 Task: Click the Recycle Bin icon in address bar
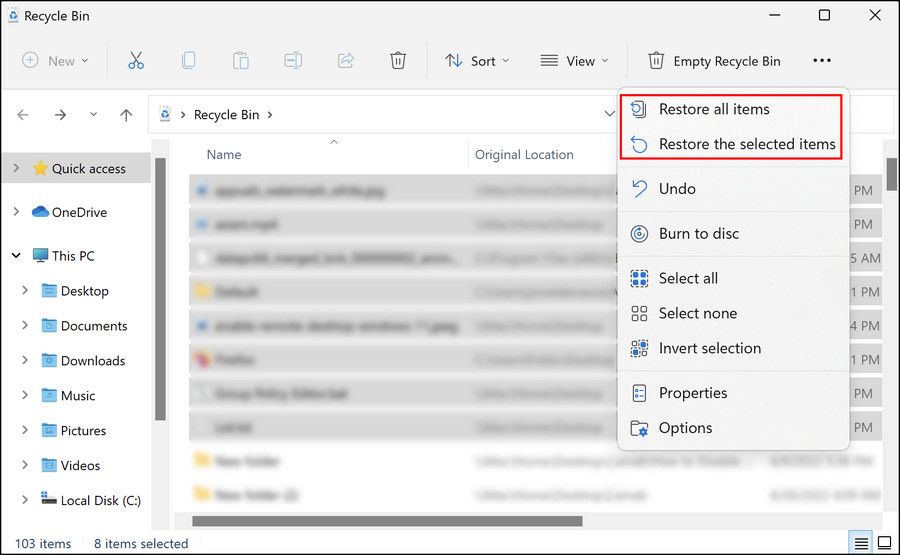pyautogui.click(x=165, y=114)
